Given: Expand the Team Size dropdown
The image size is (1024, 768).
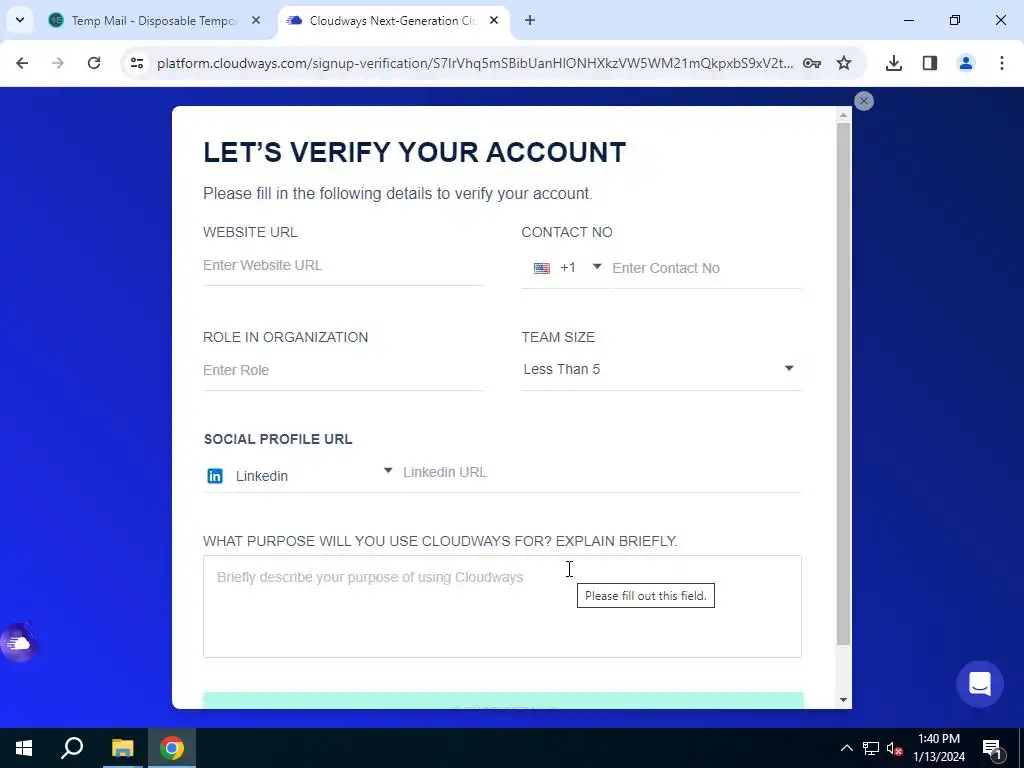Looking at the screenshot, I should pyautogui.click(x=661, y=370).
